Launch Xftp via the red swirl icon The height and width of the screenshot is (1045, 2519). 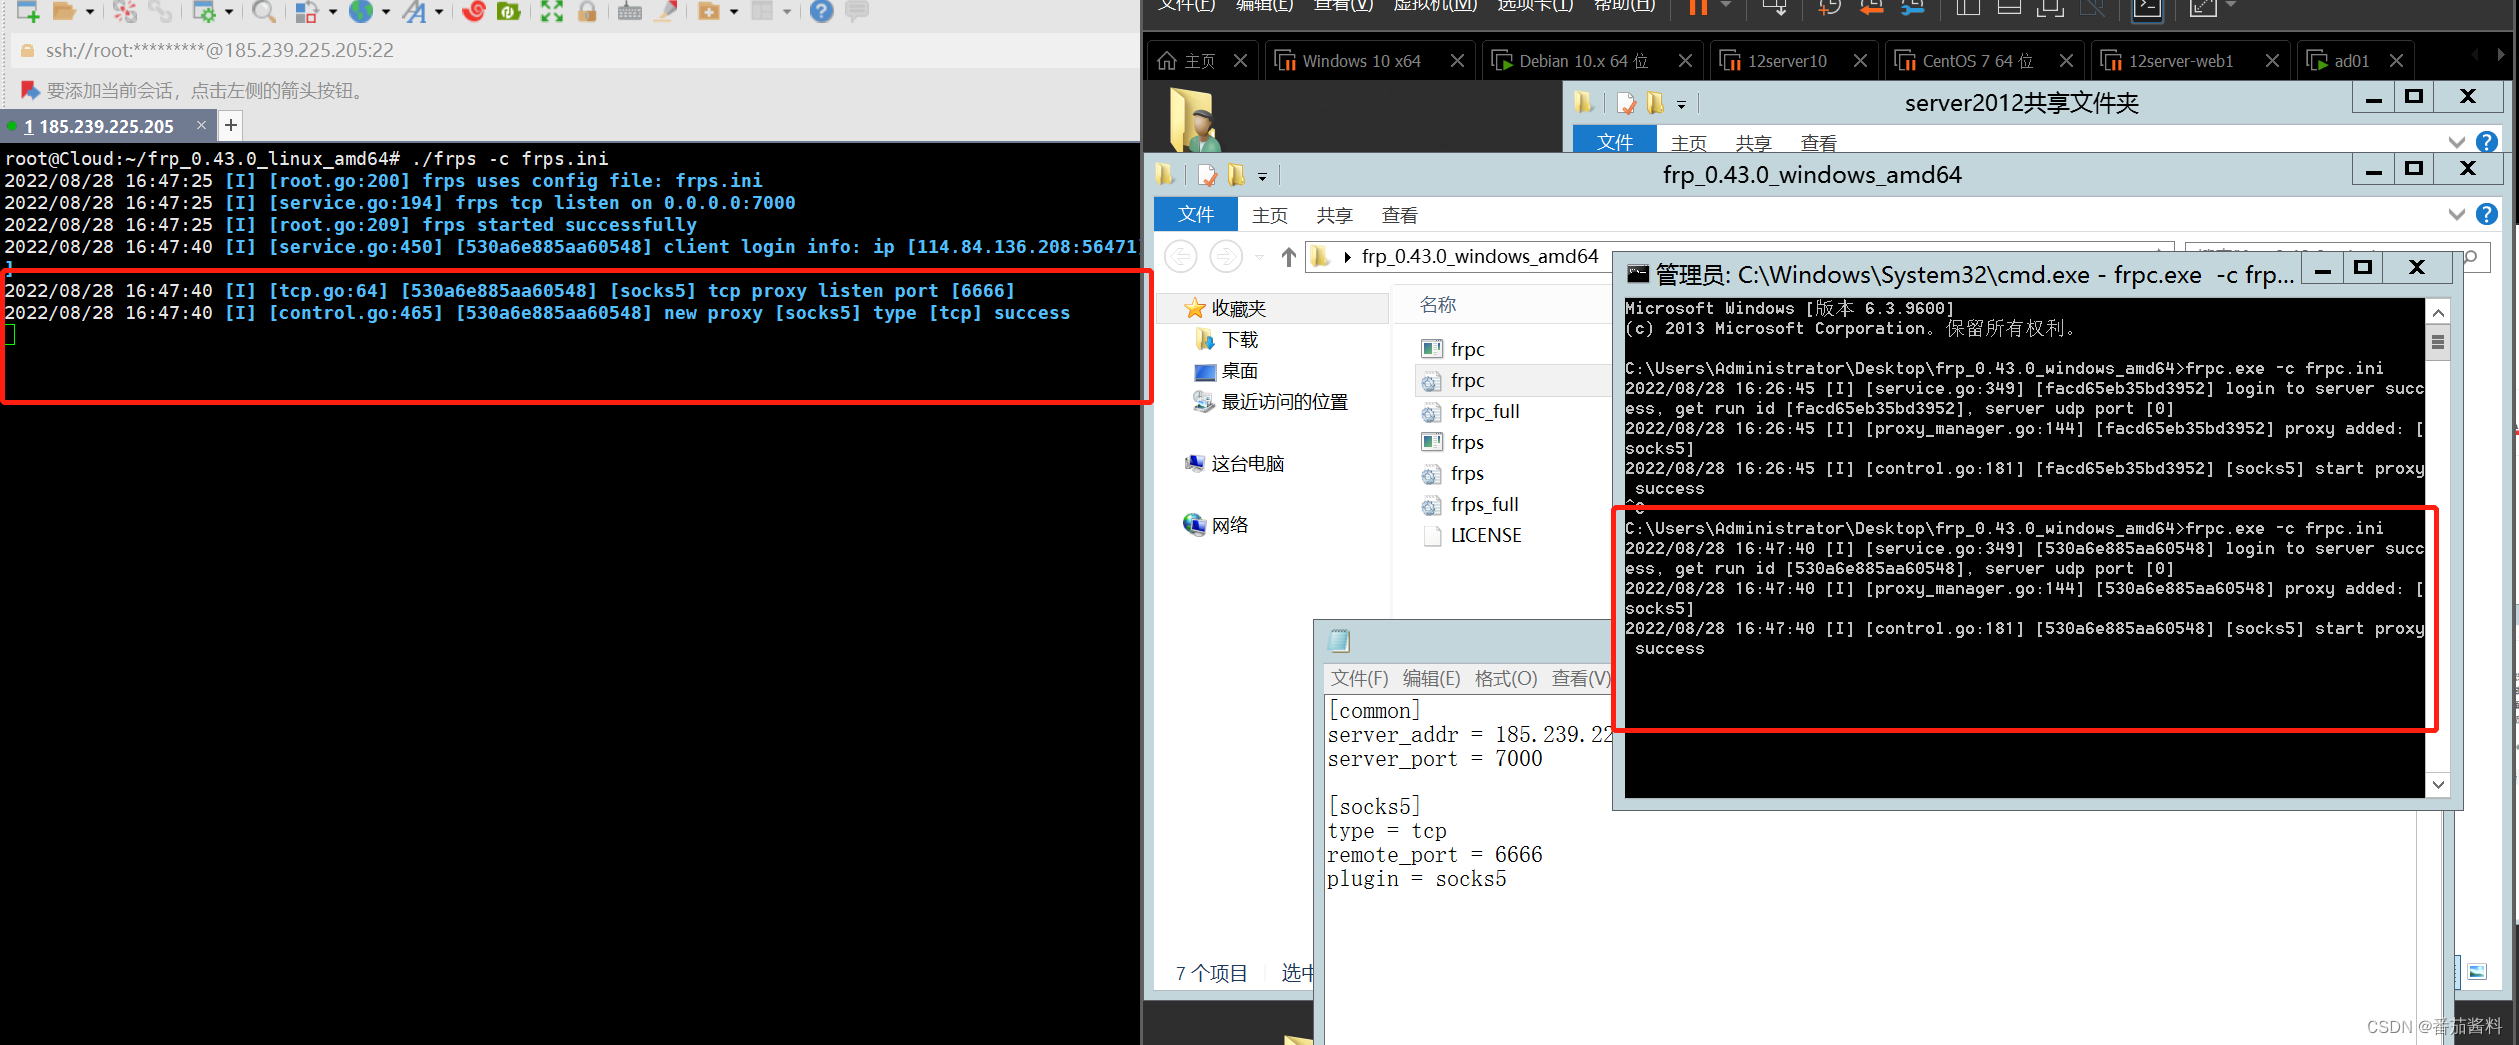click(x=474, y=11)
